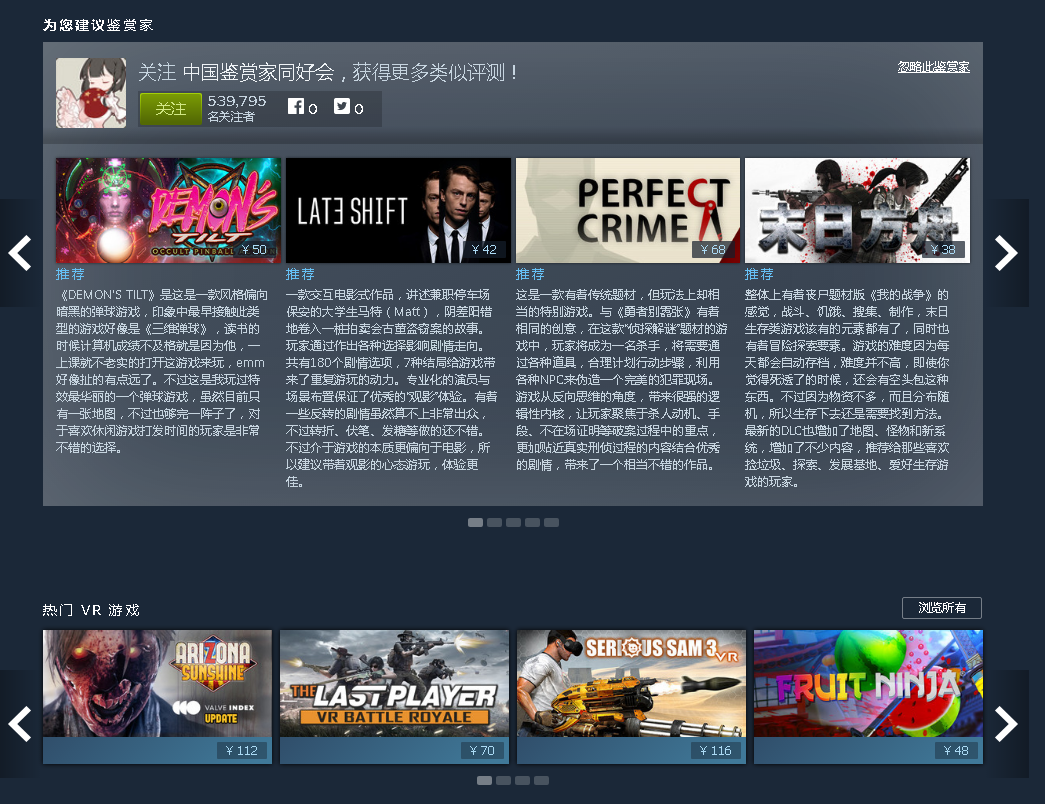
Task: Open the PERFECT CRIME store page
Action: (x=625, y=210)
